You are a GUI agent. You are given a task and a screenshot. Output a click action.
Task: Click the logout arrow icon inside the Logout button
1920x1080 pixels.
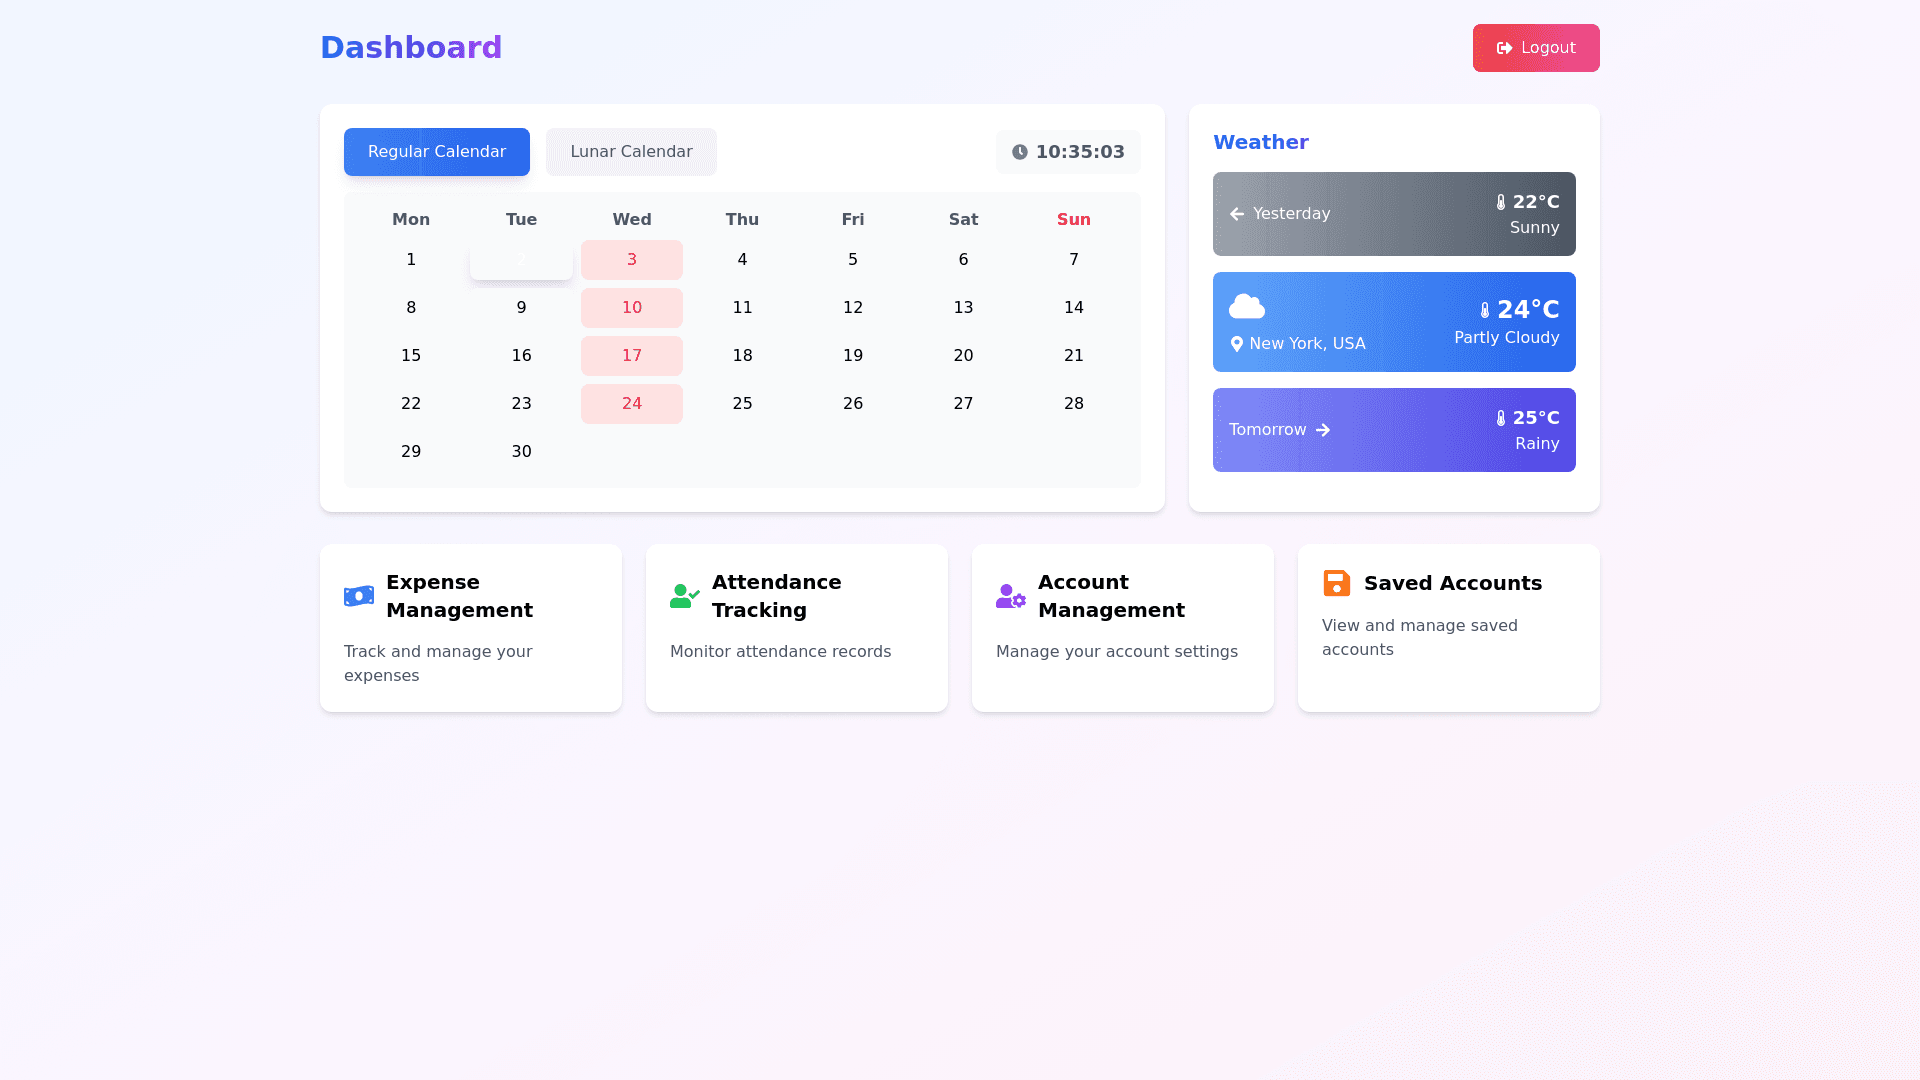1506,47
